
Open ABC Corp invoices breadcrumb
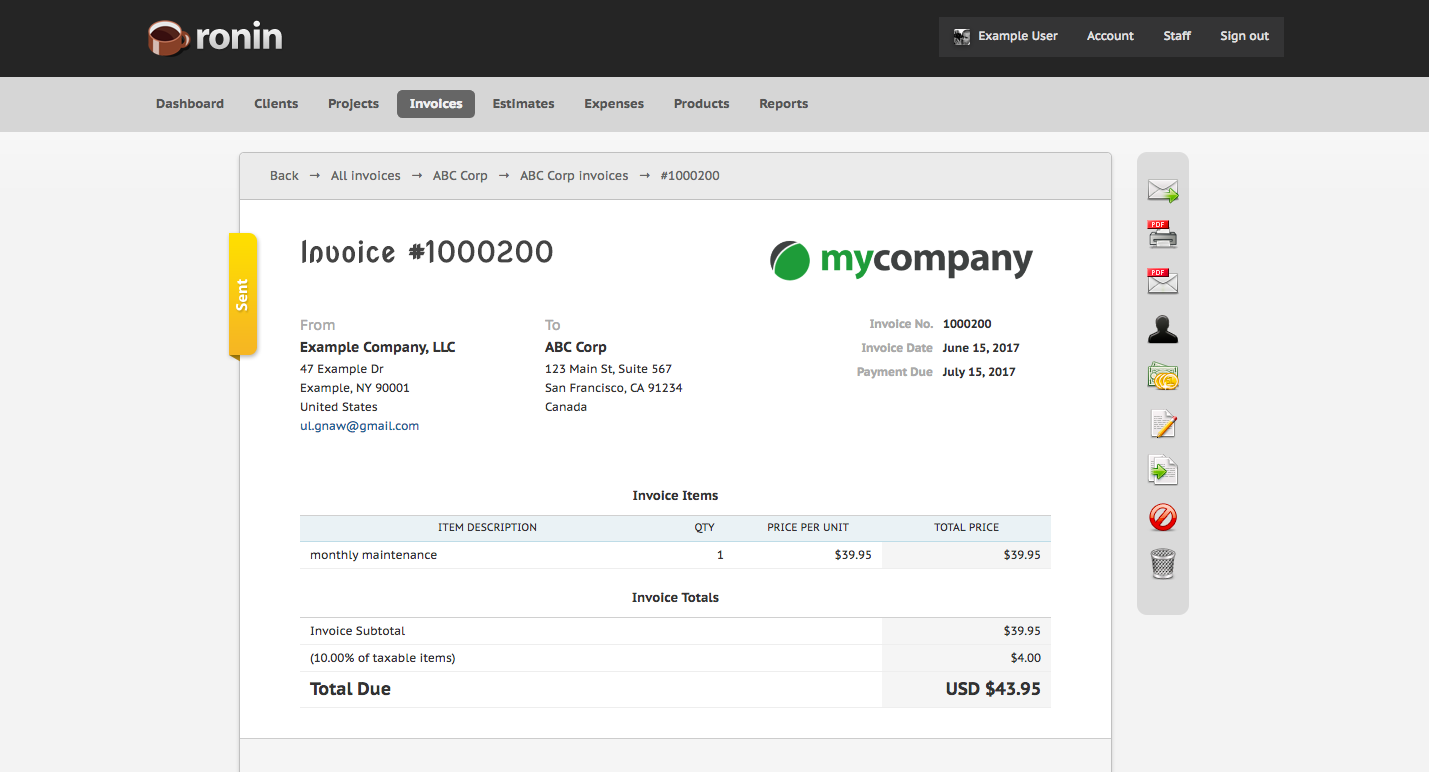point(574,176)
